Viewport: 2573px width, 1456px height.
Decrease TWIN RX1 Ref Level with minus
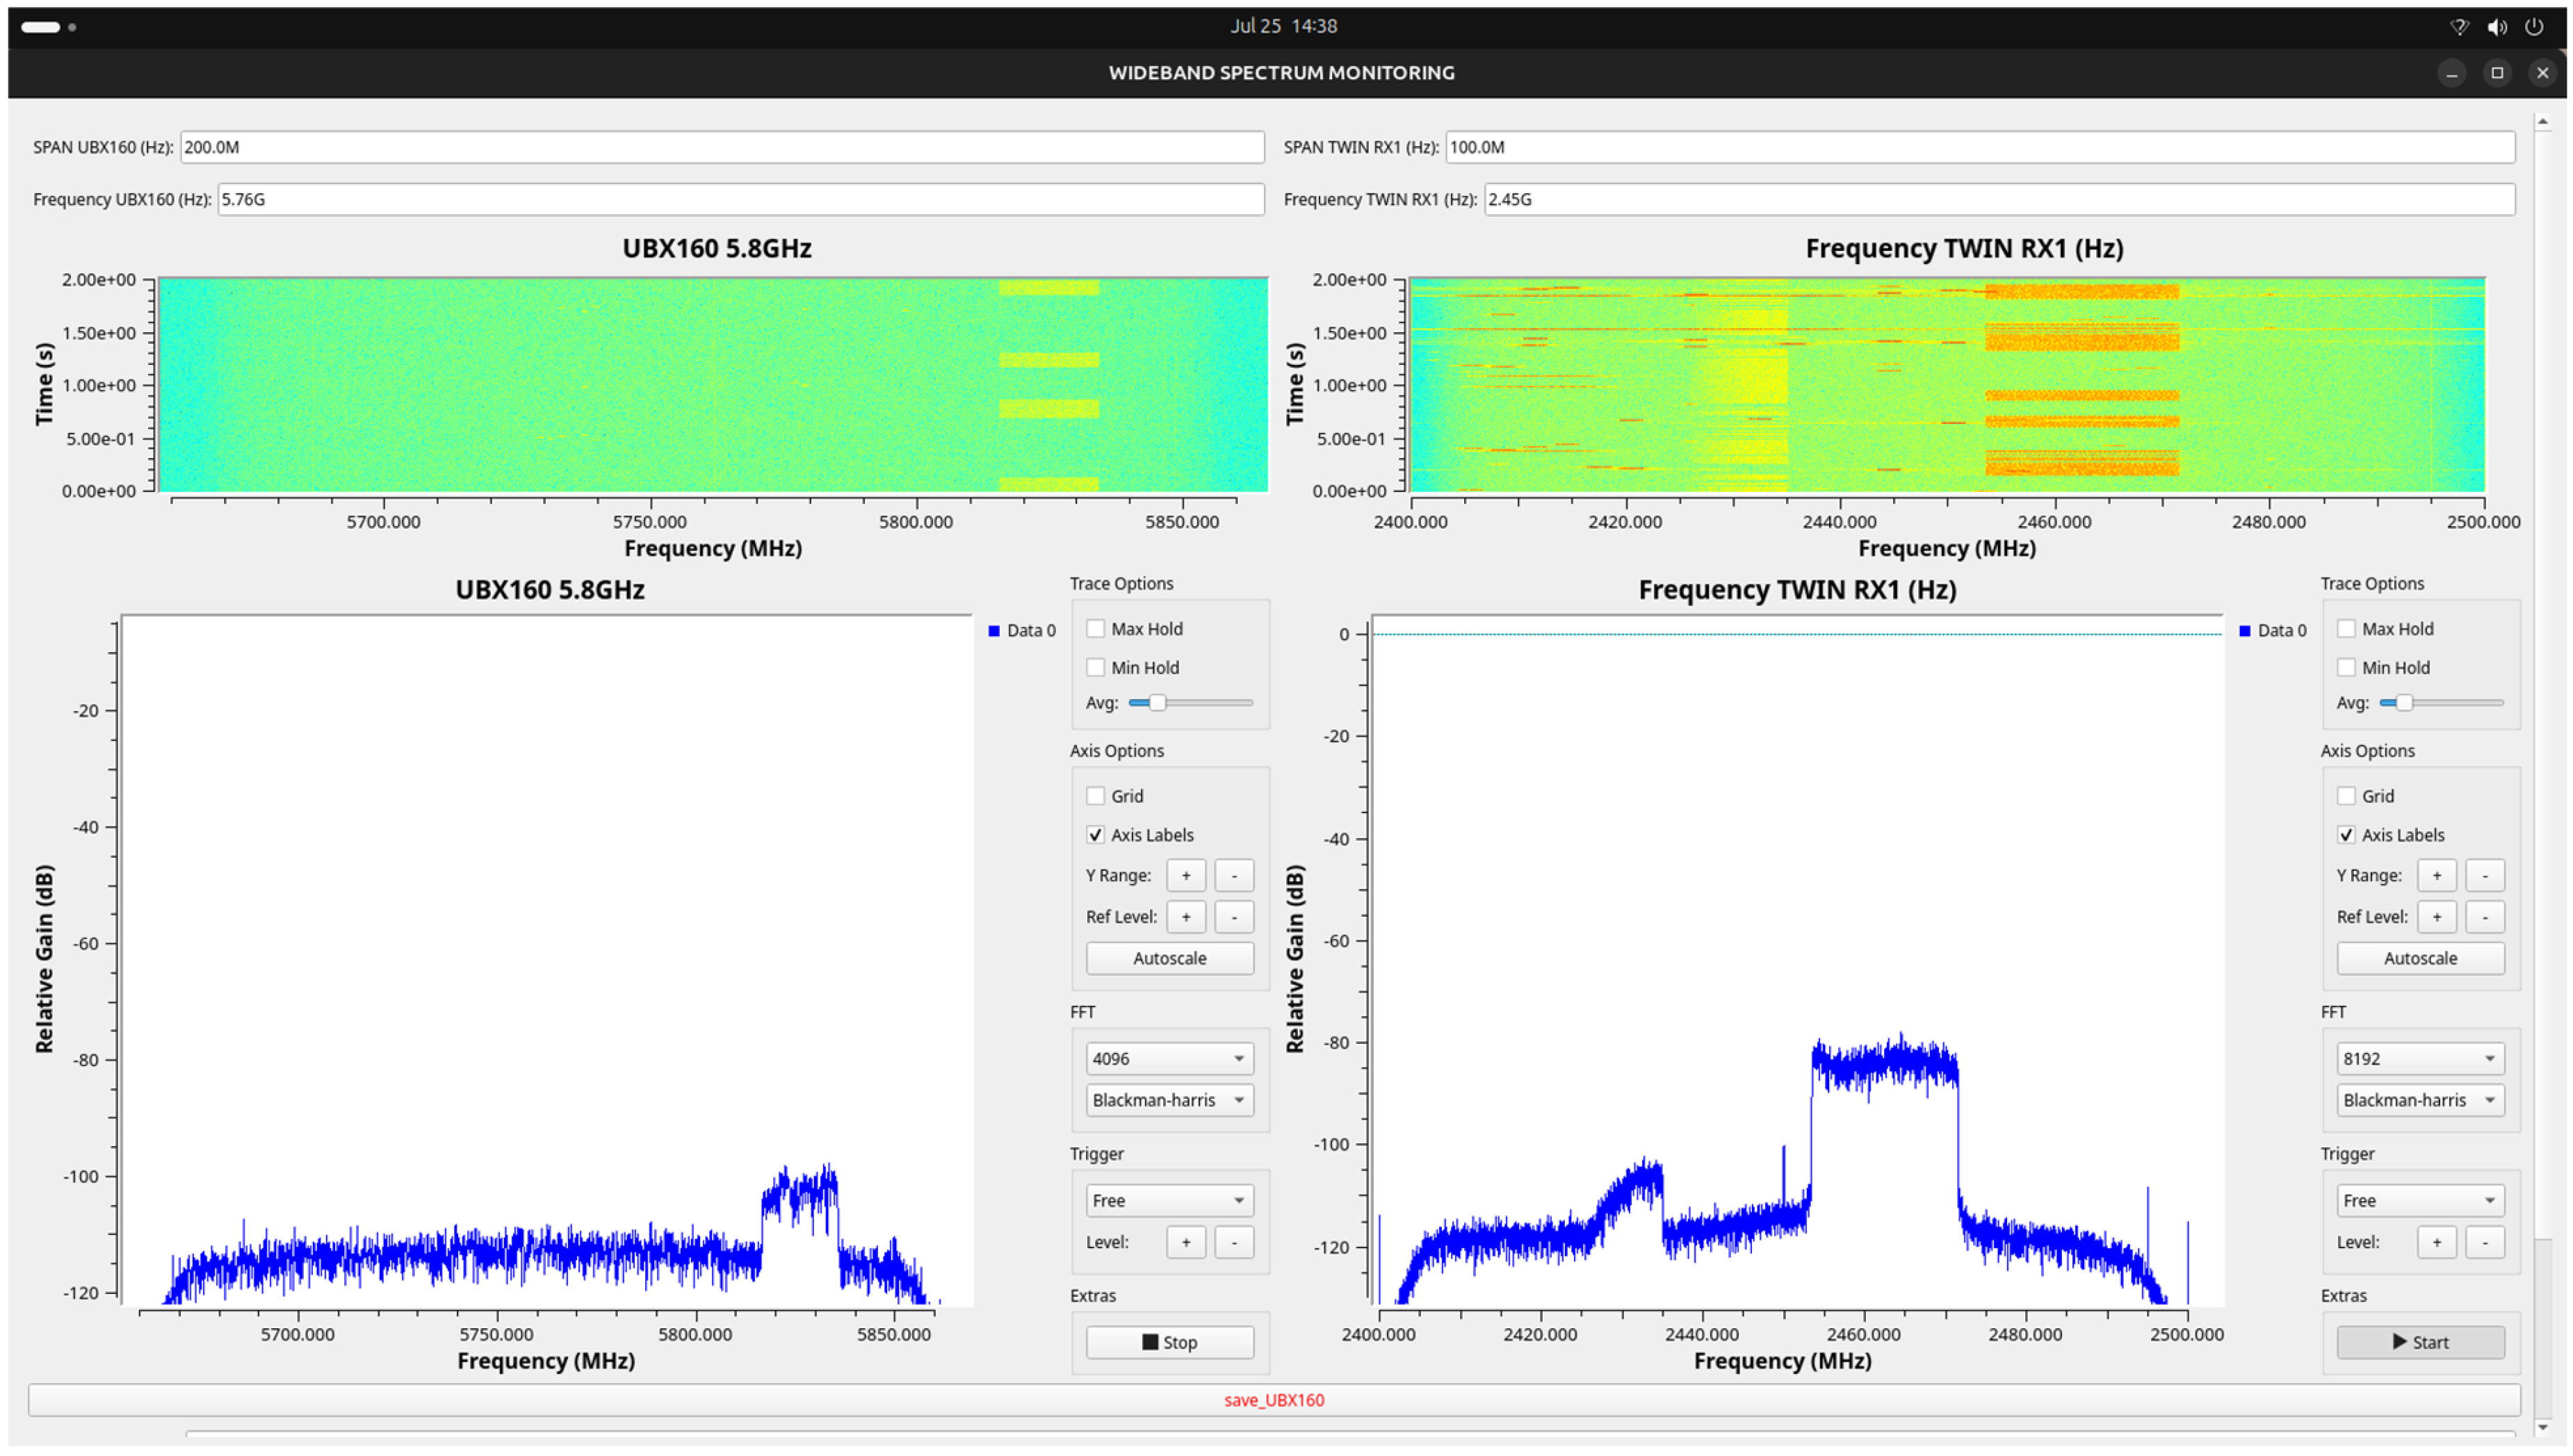tap(2483, 916)
